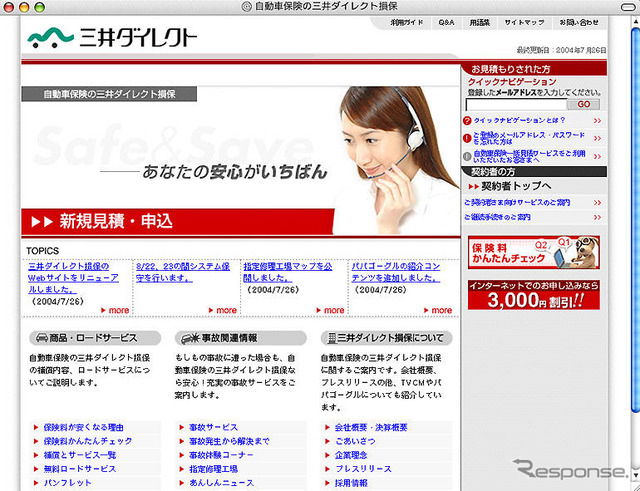Open the 事故発生から解決まで link
The width and height of the screenshot is (640, 491).
coord(229,441)
